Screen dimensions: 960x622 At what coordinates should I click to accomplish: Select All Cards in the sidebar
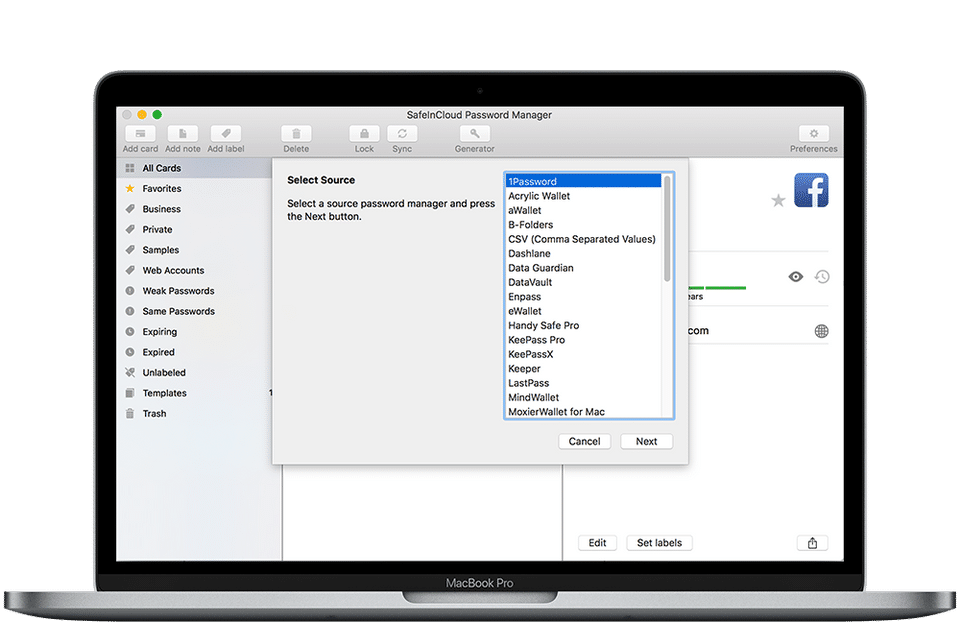click(194, 168)
